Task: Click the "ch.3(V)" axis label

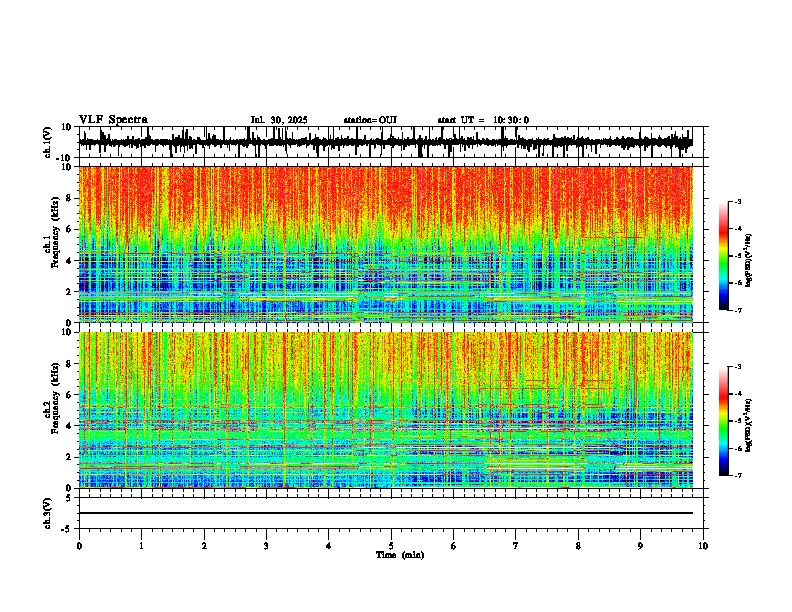Action: (48, 513)
